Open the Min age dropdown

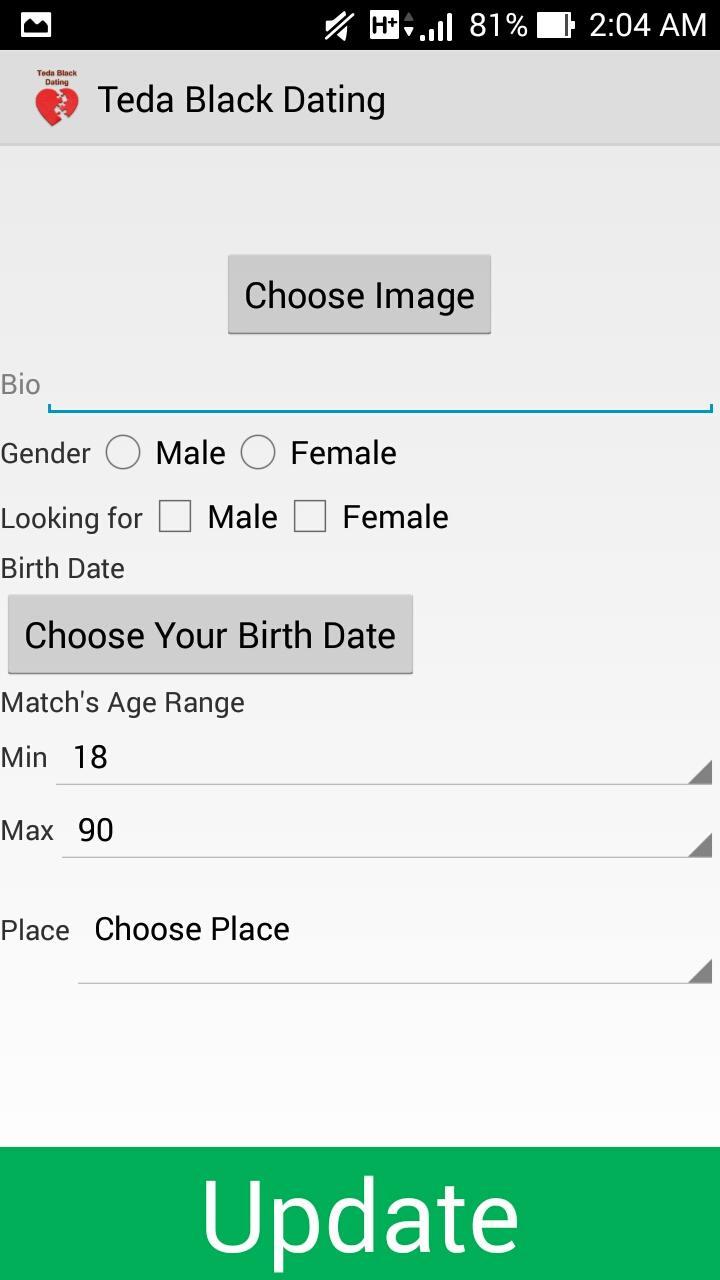[x=384, y=758]
